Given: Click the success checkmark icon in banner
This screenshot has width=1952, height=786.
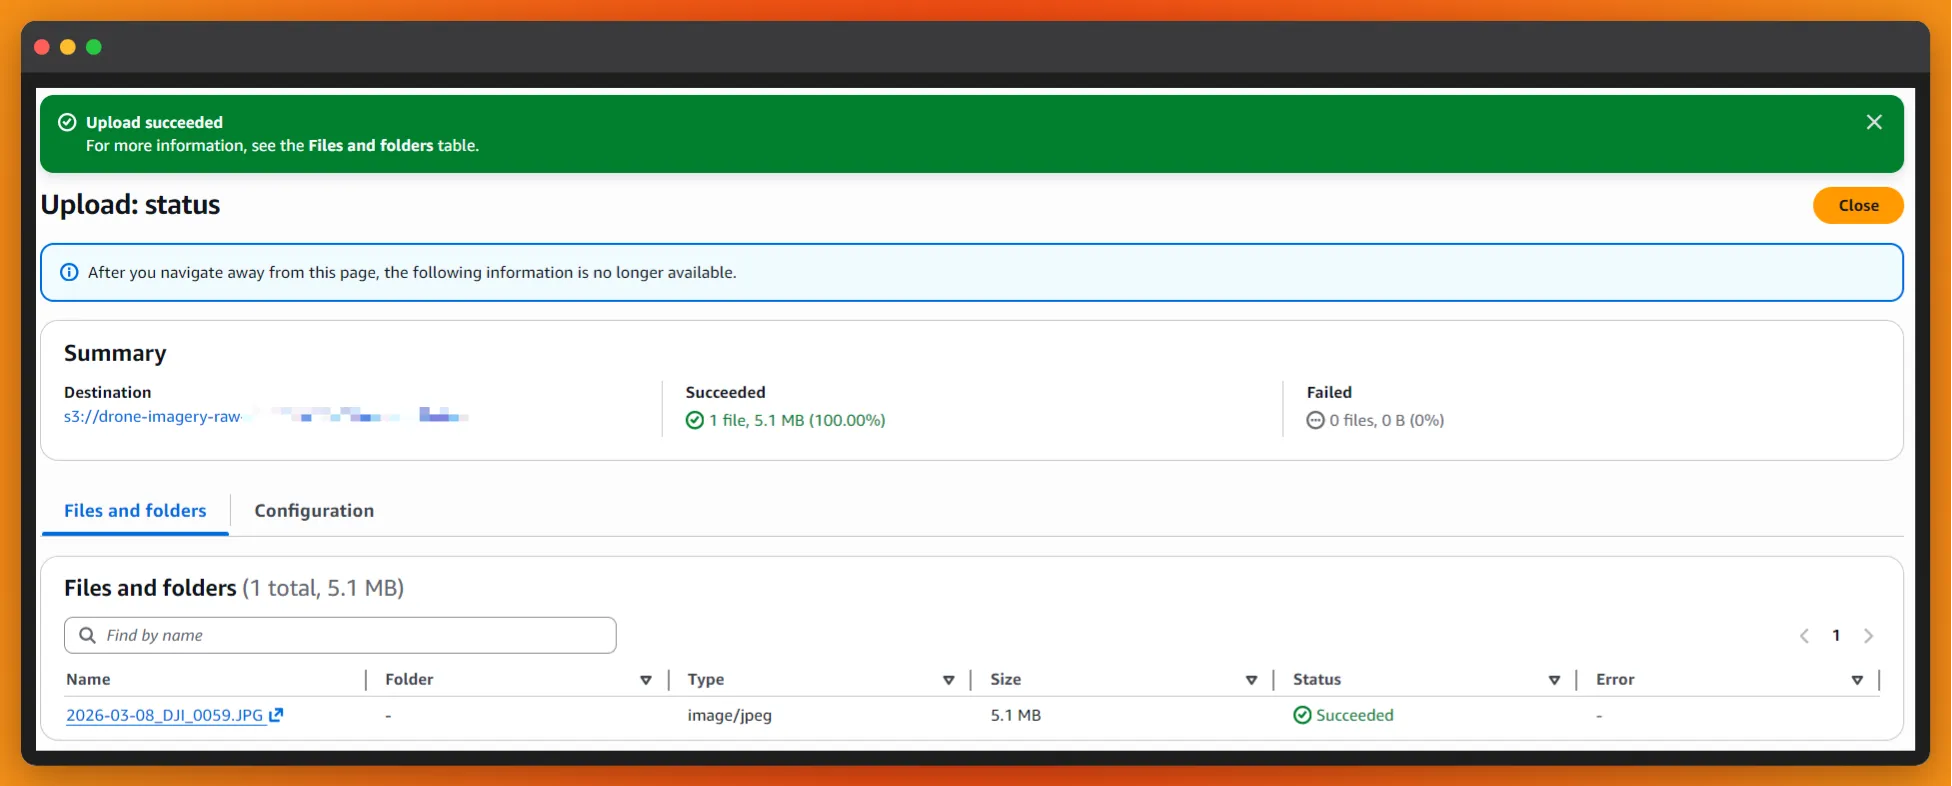Looking at the screenshot, I should [x=67, y=122].
